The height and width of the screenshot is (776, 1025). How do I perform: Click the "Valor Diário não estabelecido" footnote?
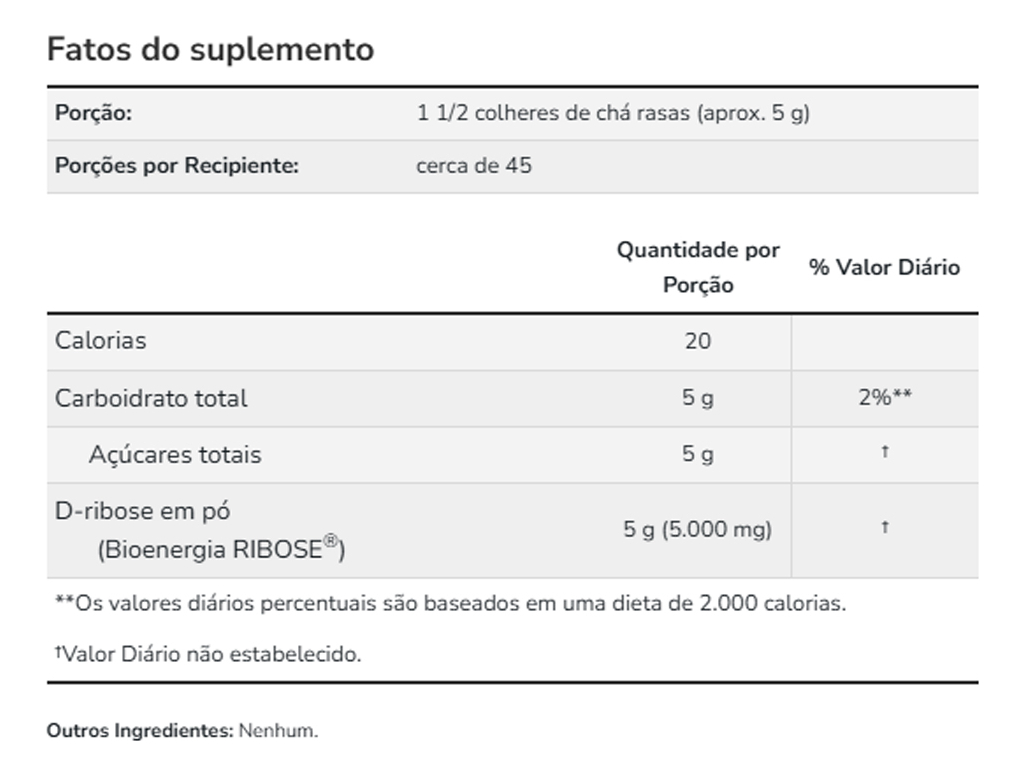[x=208, y=655]
